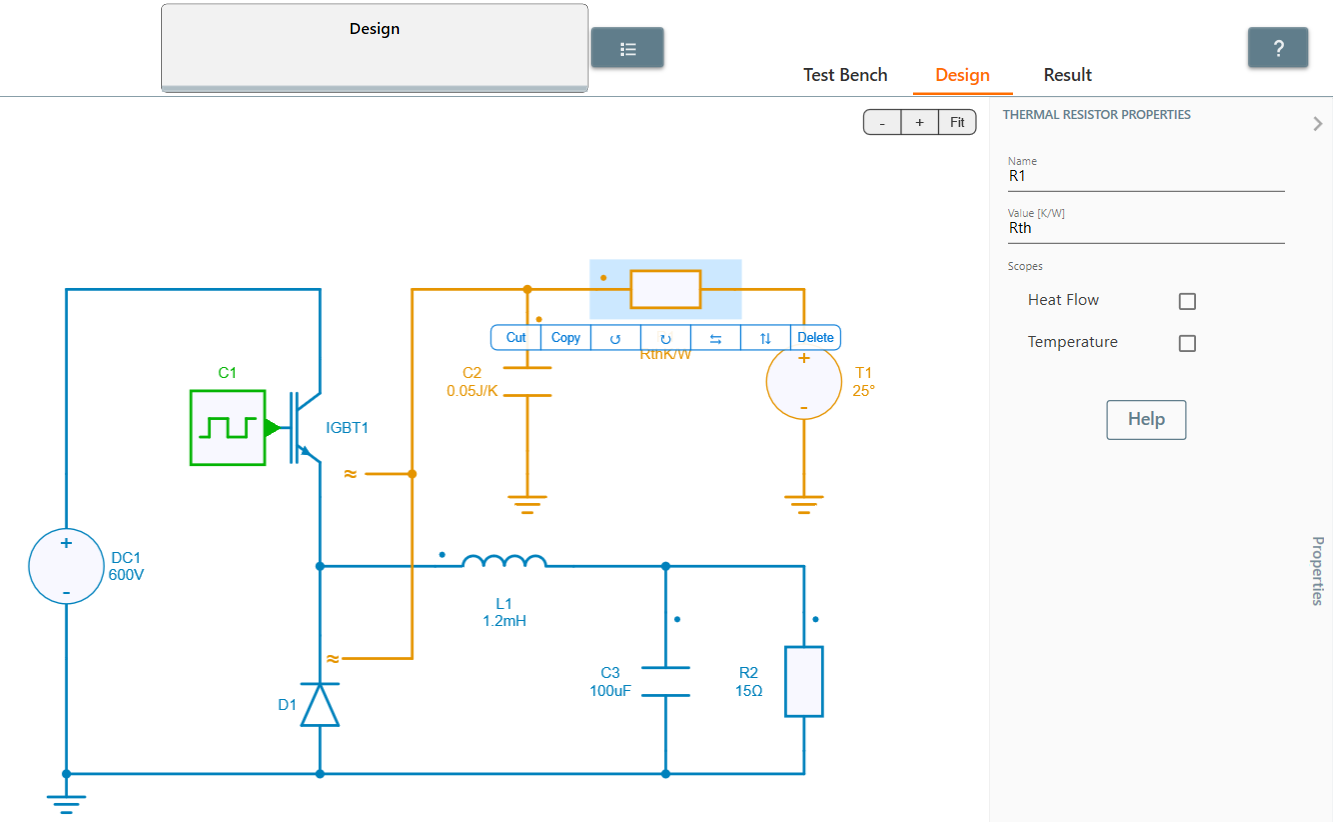Zoom in with the plus button
Image resolution: width=1333 pixels, height=822 pixels.
(919, 123)
